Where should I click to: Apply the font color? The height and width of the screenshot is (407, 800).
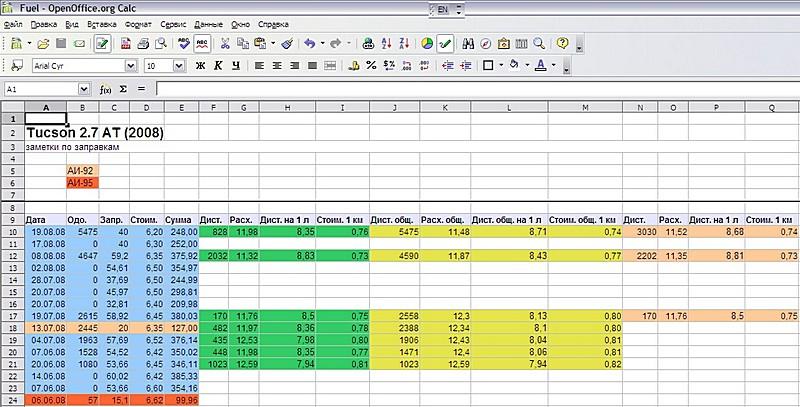coord(540,66)
